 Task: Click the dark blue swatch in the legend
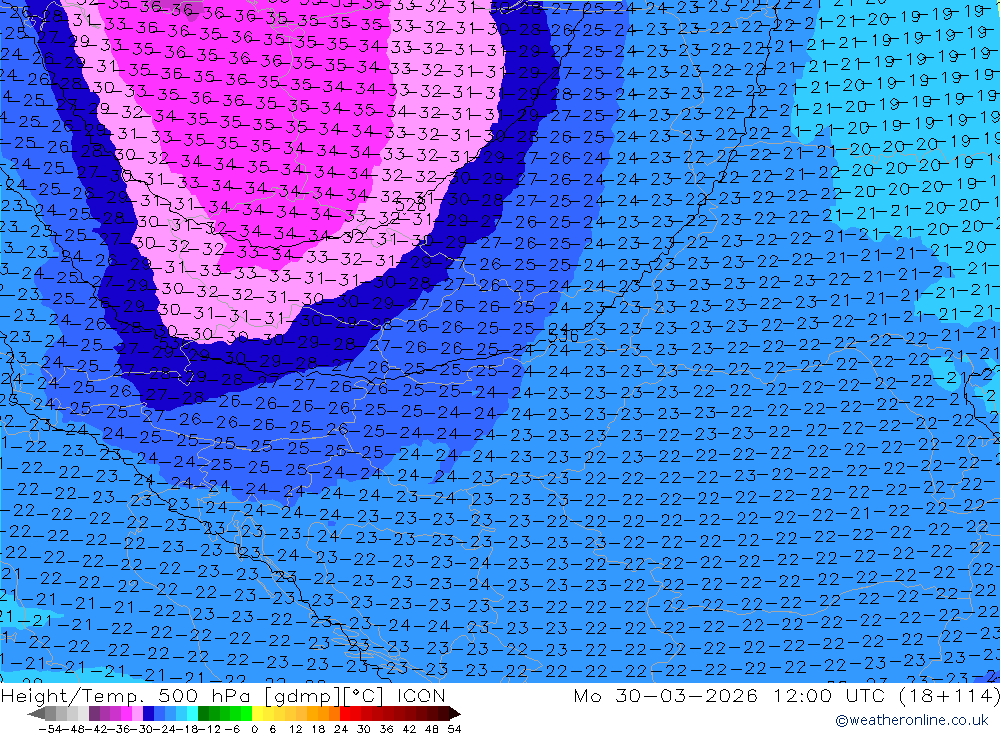pyautogui.click(x=149, y=714)
